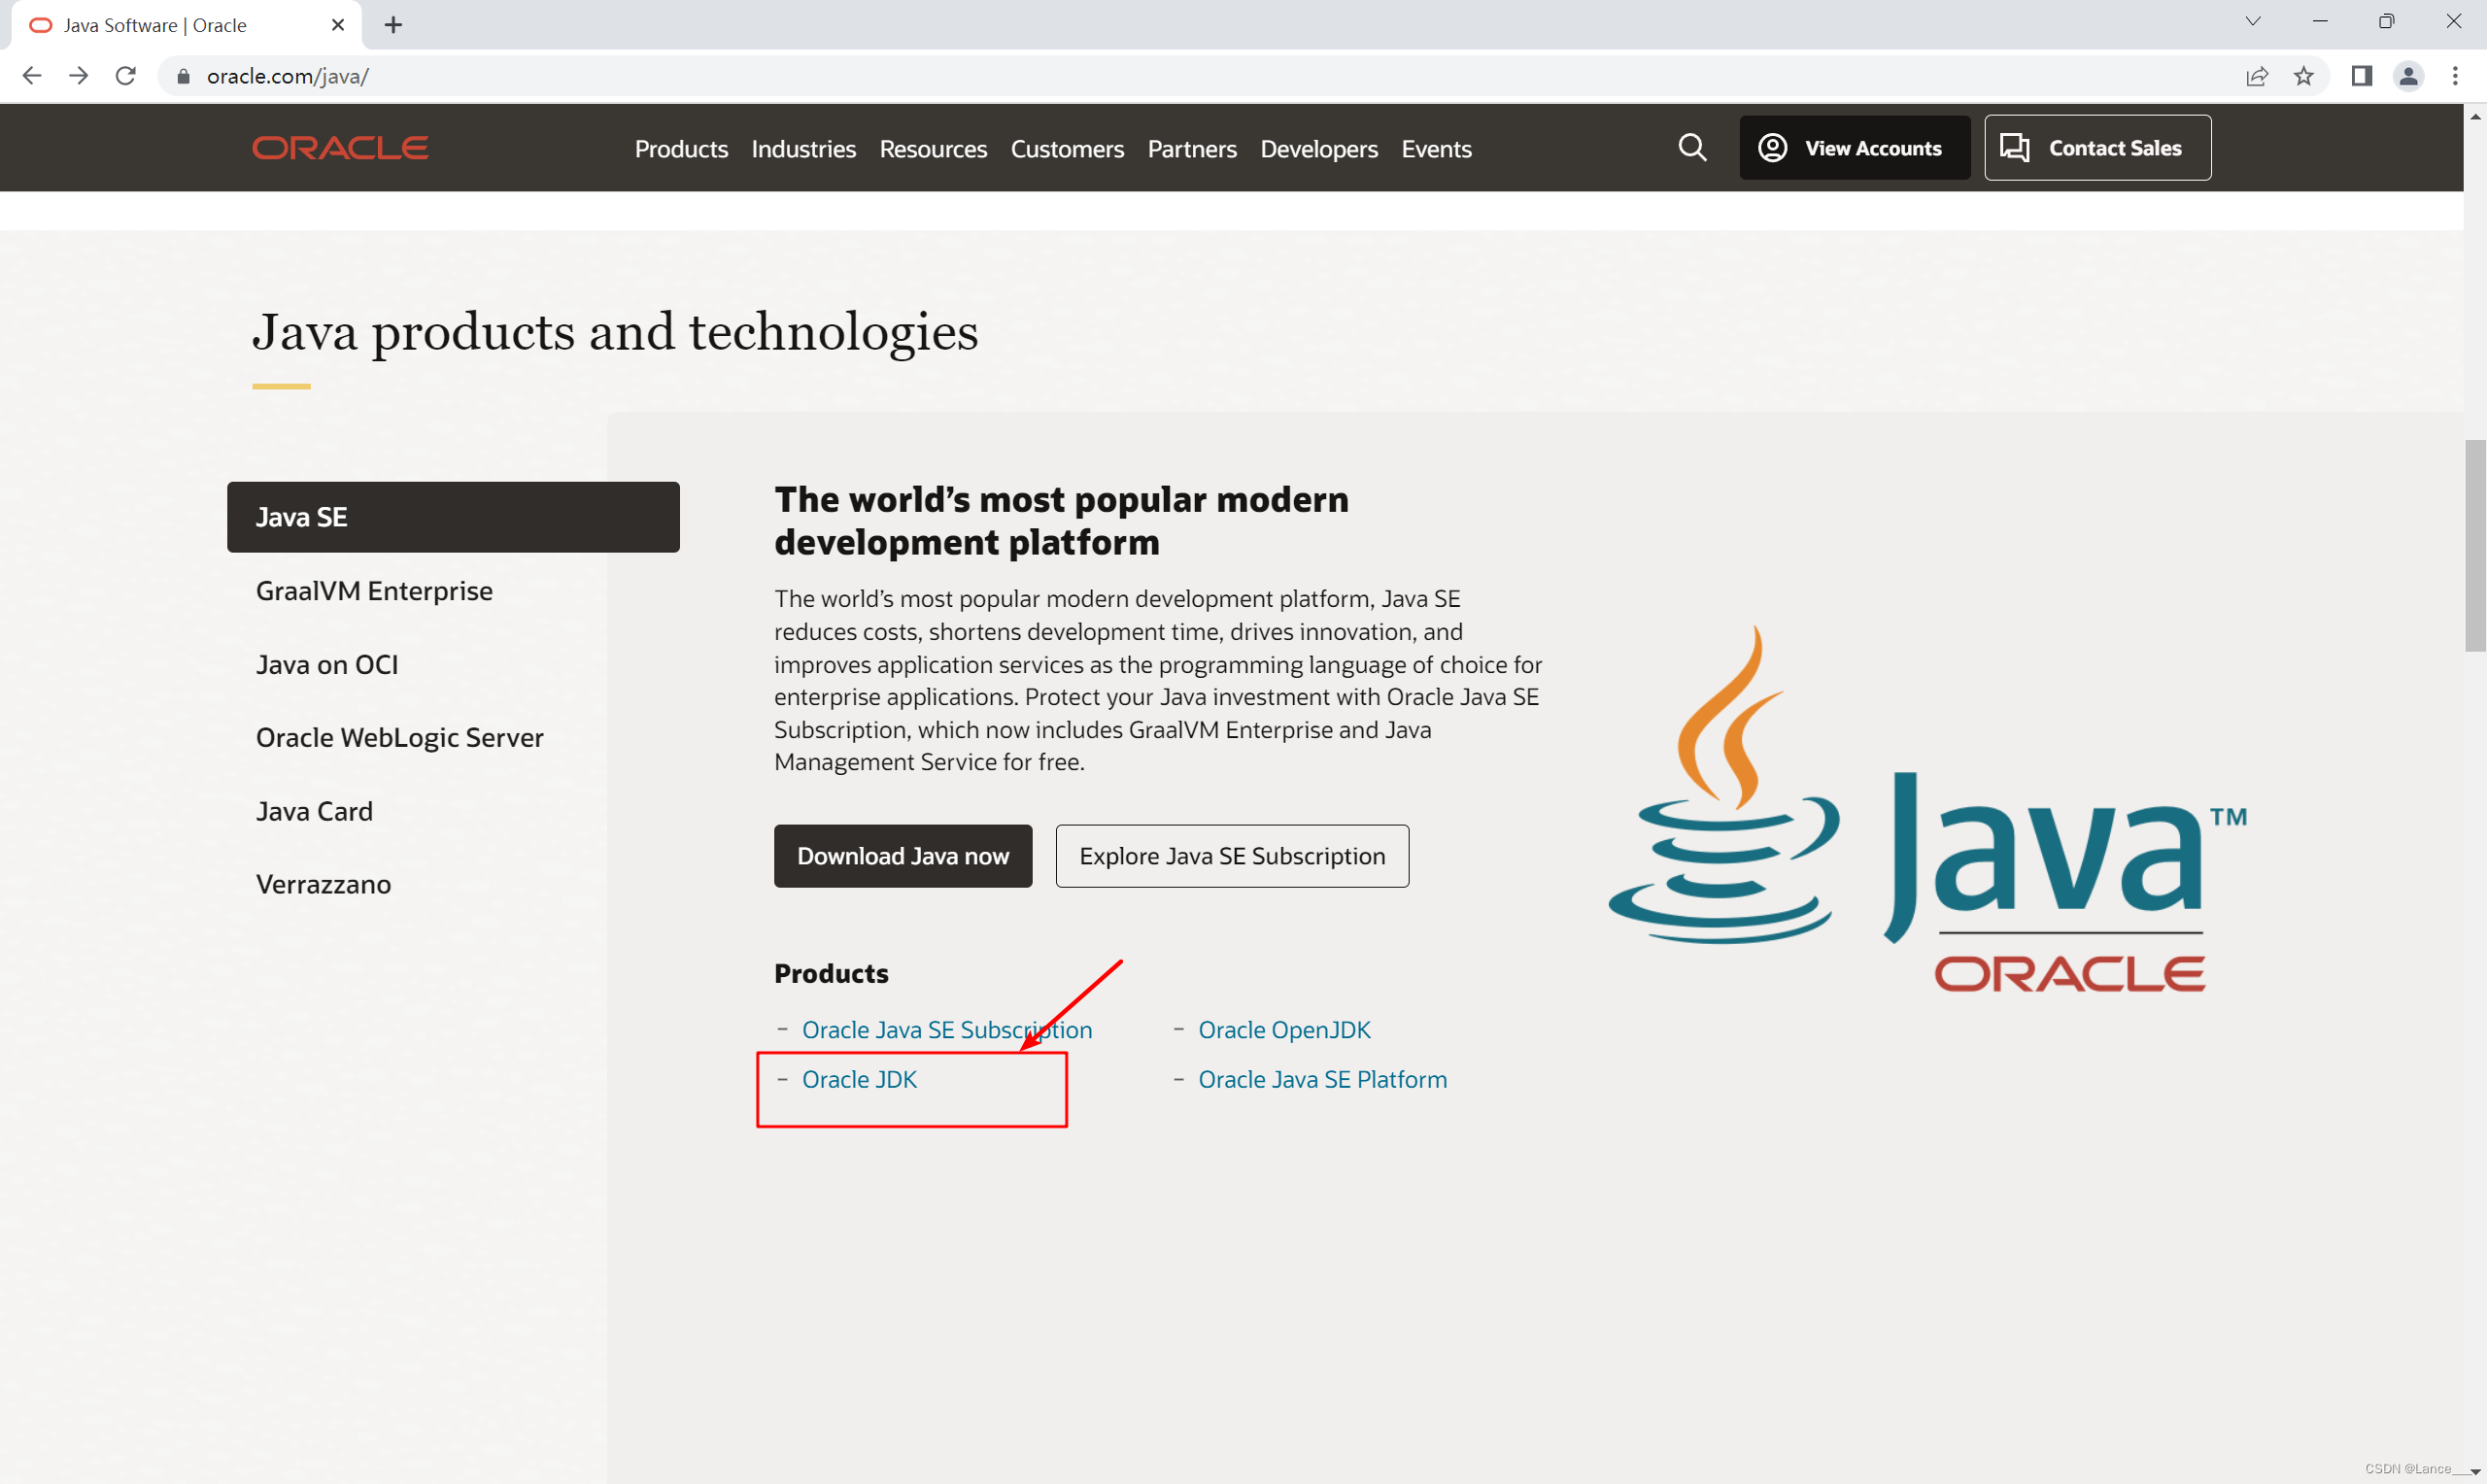Viewport: 2487px width, 1484px height.
Task: Expand the tab search chevron
Action: (2253, 21)
